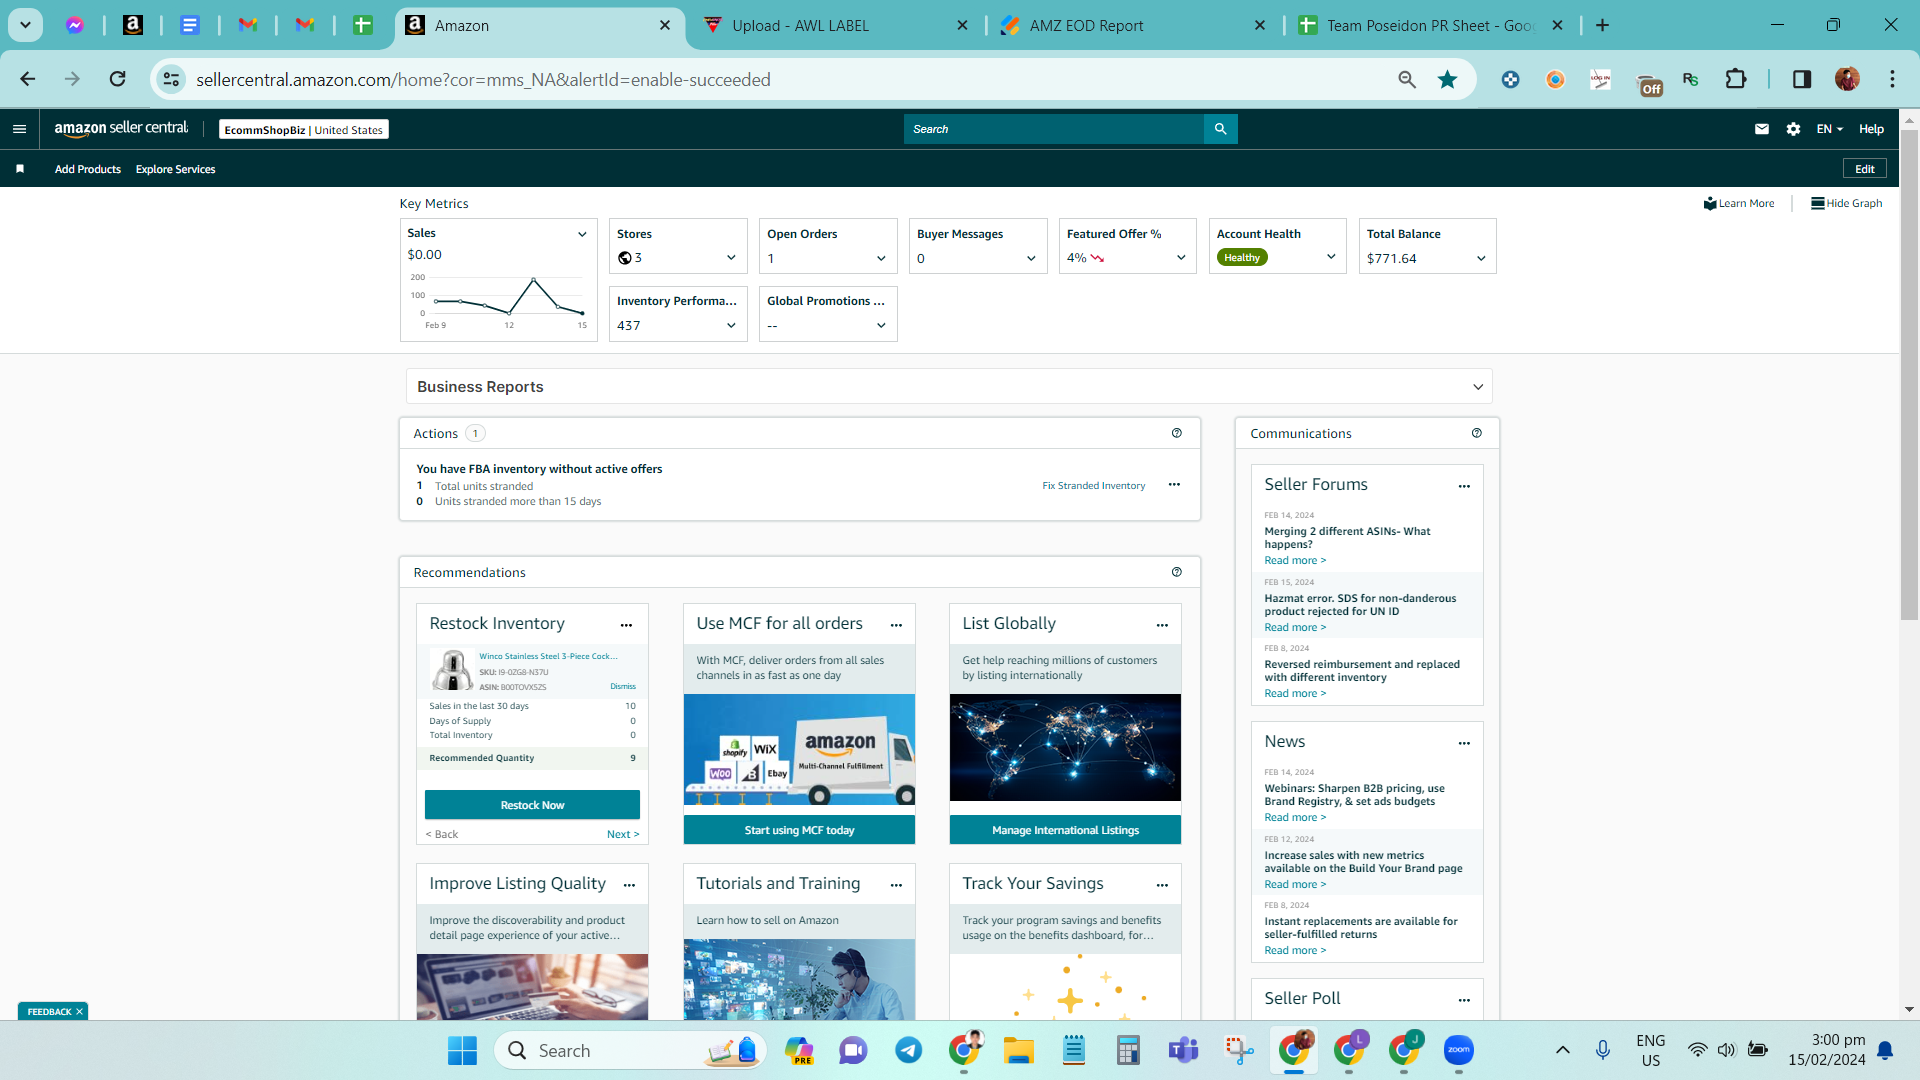Switch to the AMZ EOD Report tab
This screenshot has width=1920, height=1080.
click(x=1133, y=26)
